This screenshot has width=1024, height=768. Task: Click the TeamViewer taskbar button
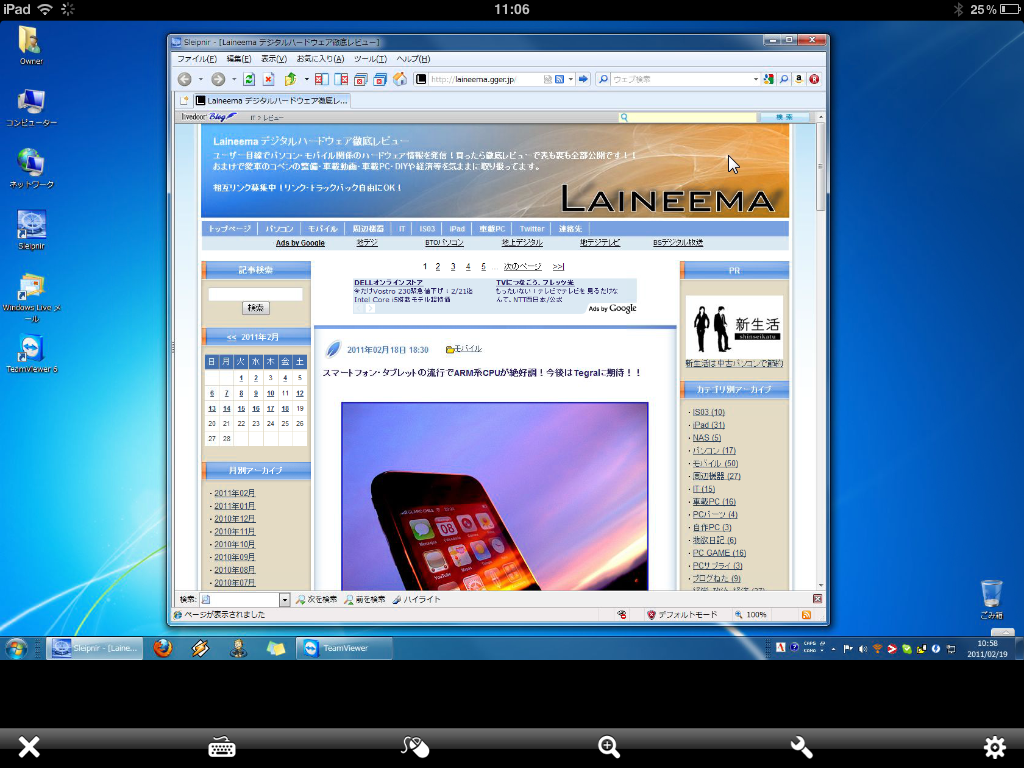point(344,648)
